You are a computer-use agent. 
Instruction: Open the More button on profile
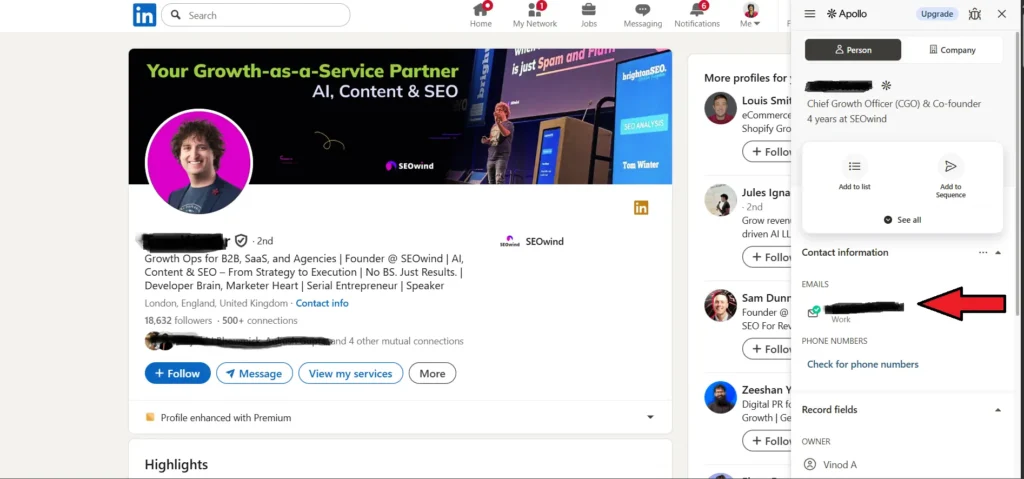point(432,373)
